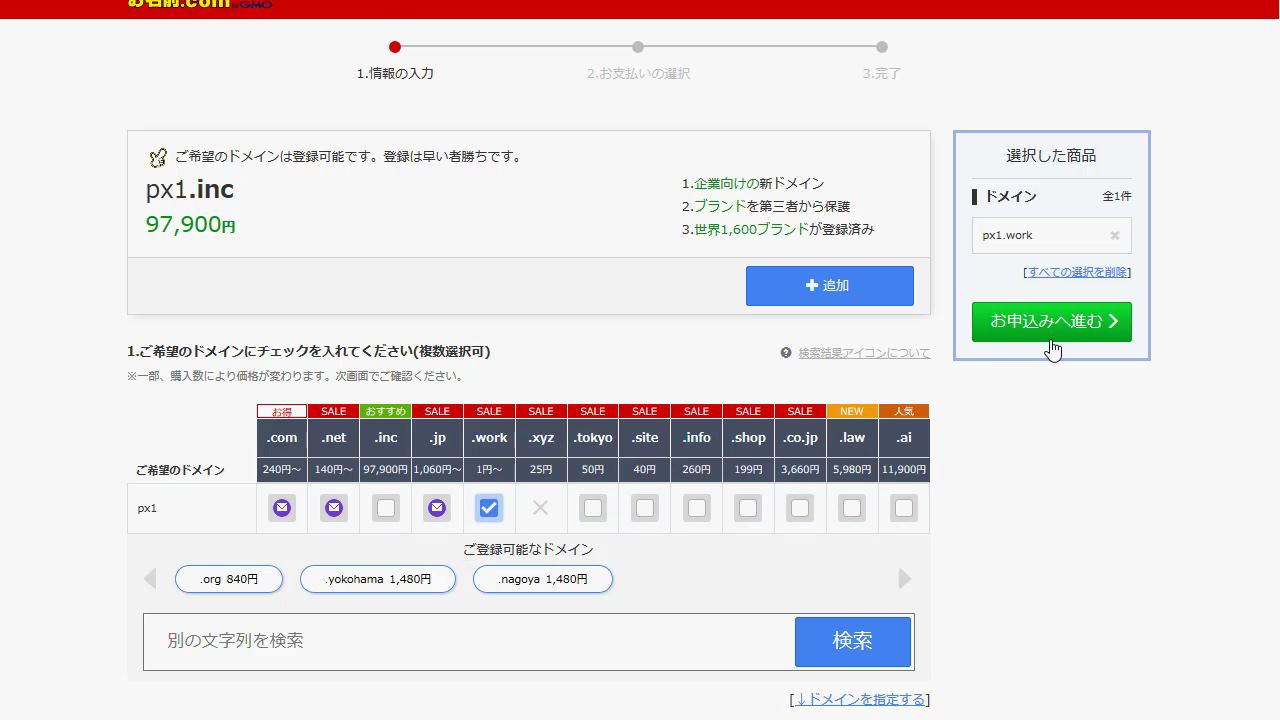Viewport: 1280px width, 720px height.
Task: Select the .yokohama 1,480円 option
Action: click(378, 579)
